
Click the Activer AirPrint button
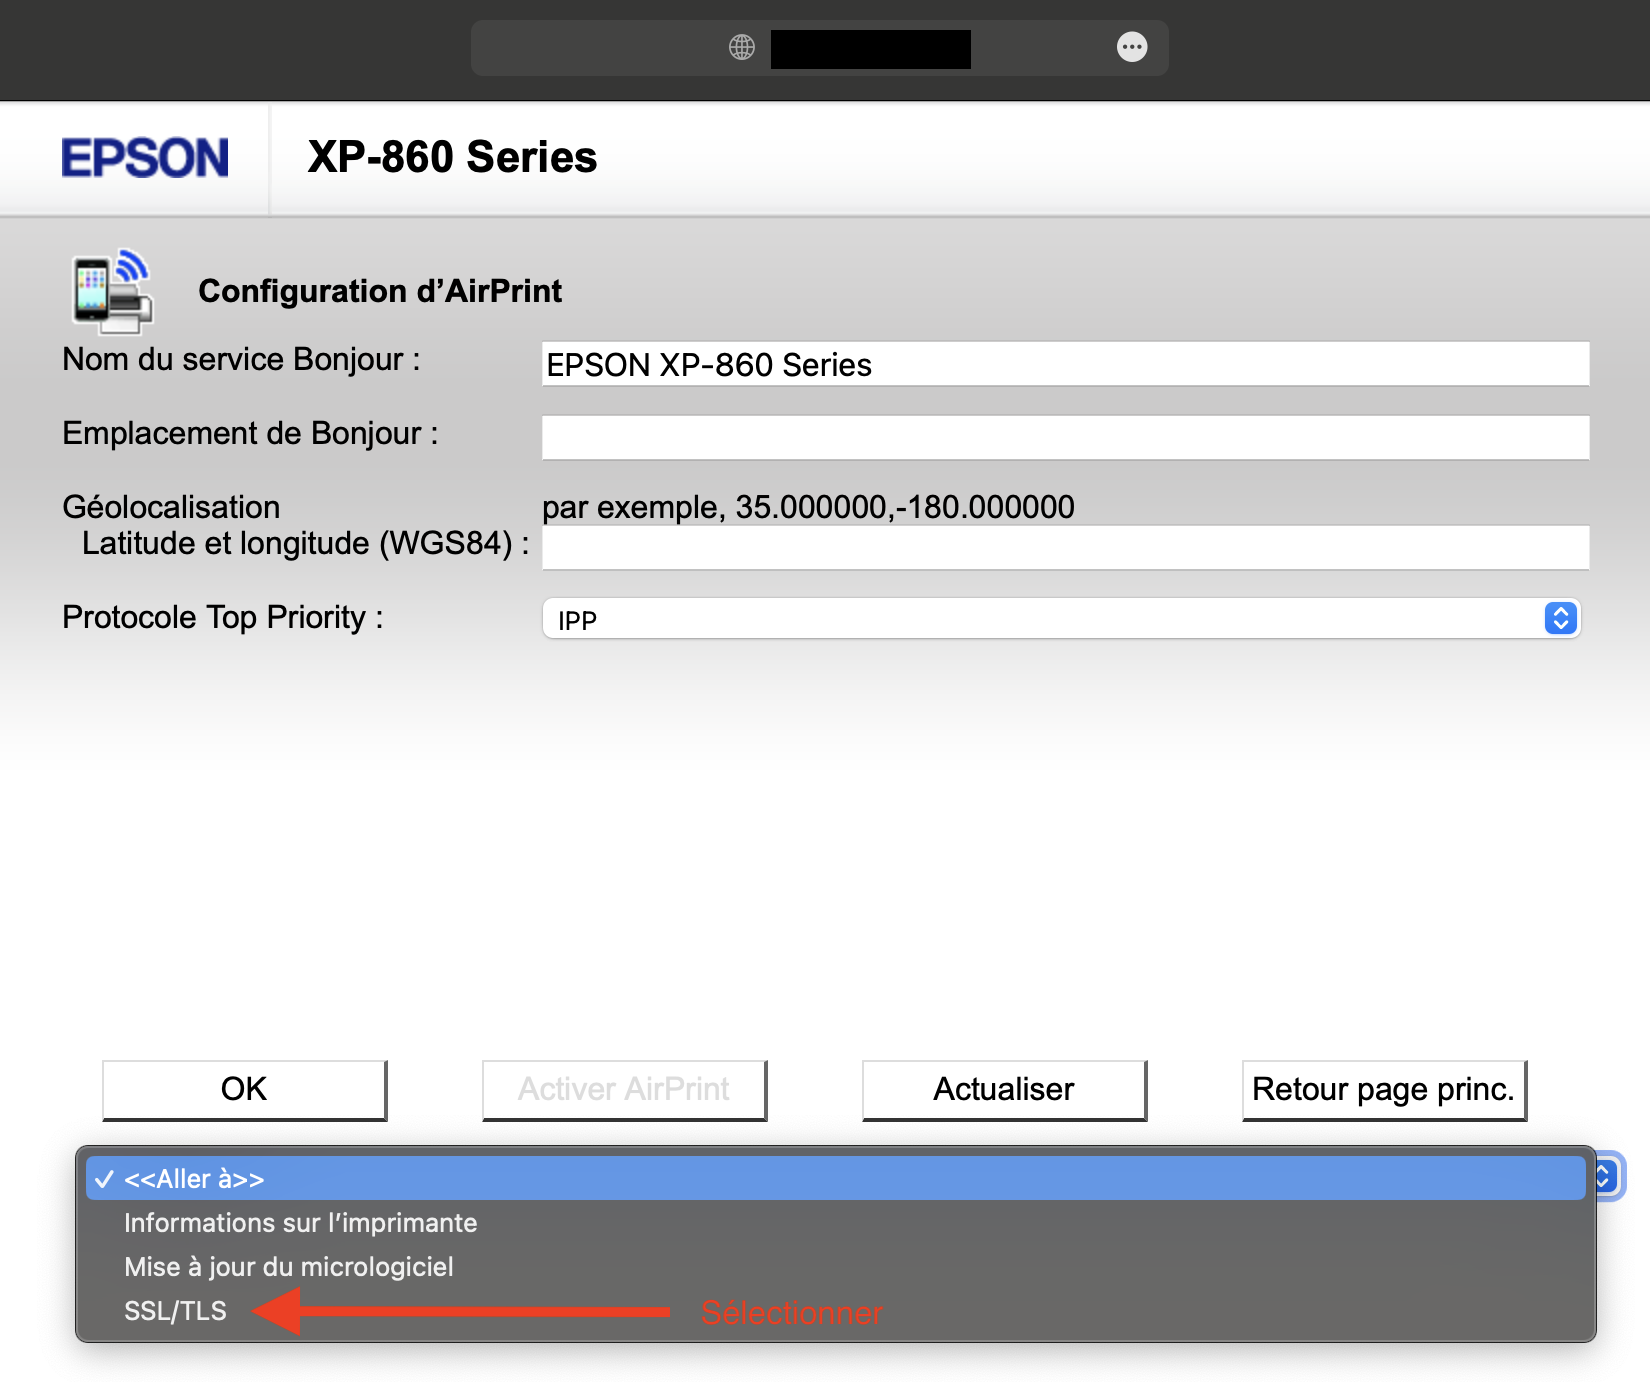click(624, 1090)
